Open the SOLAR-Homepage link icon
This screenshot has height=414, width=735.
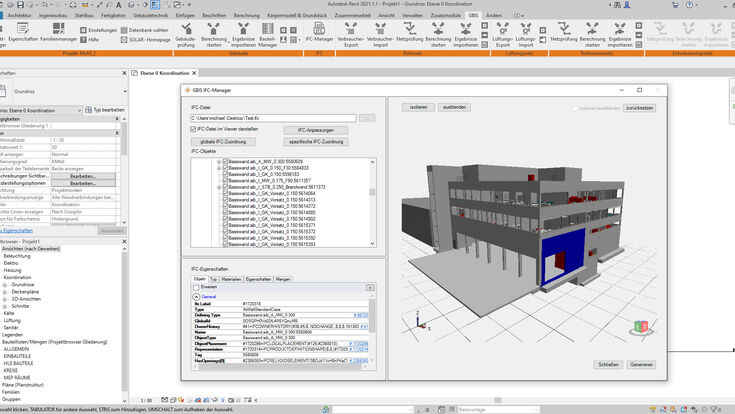coord(145,40)
